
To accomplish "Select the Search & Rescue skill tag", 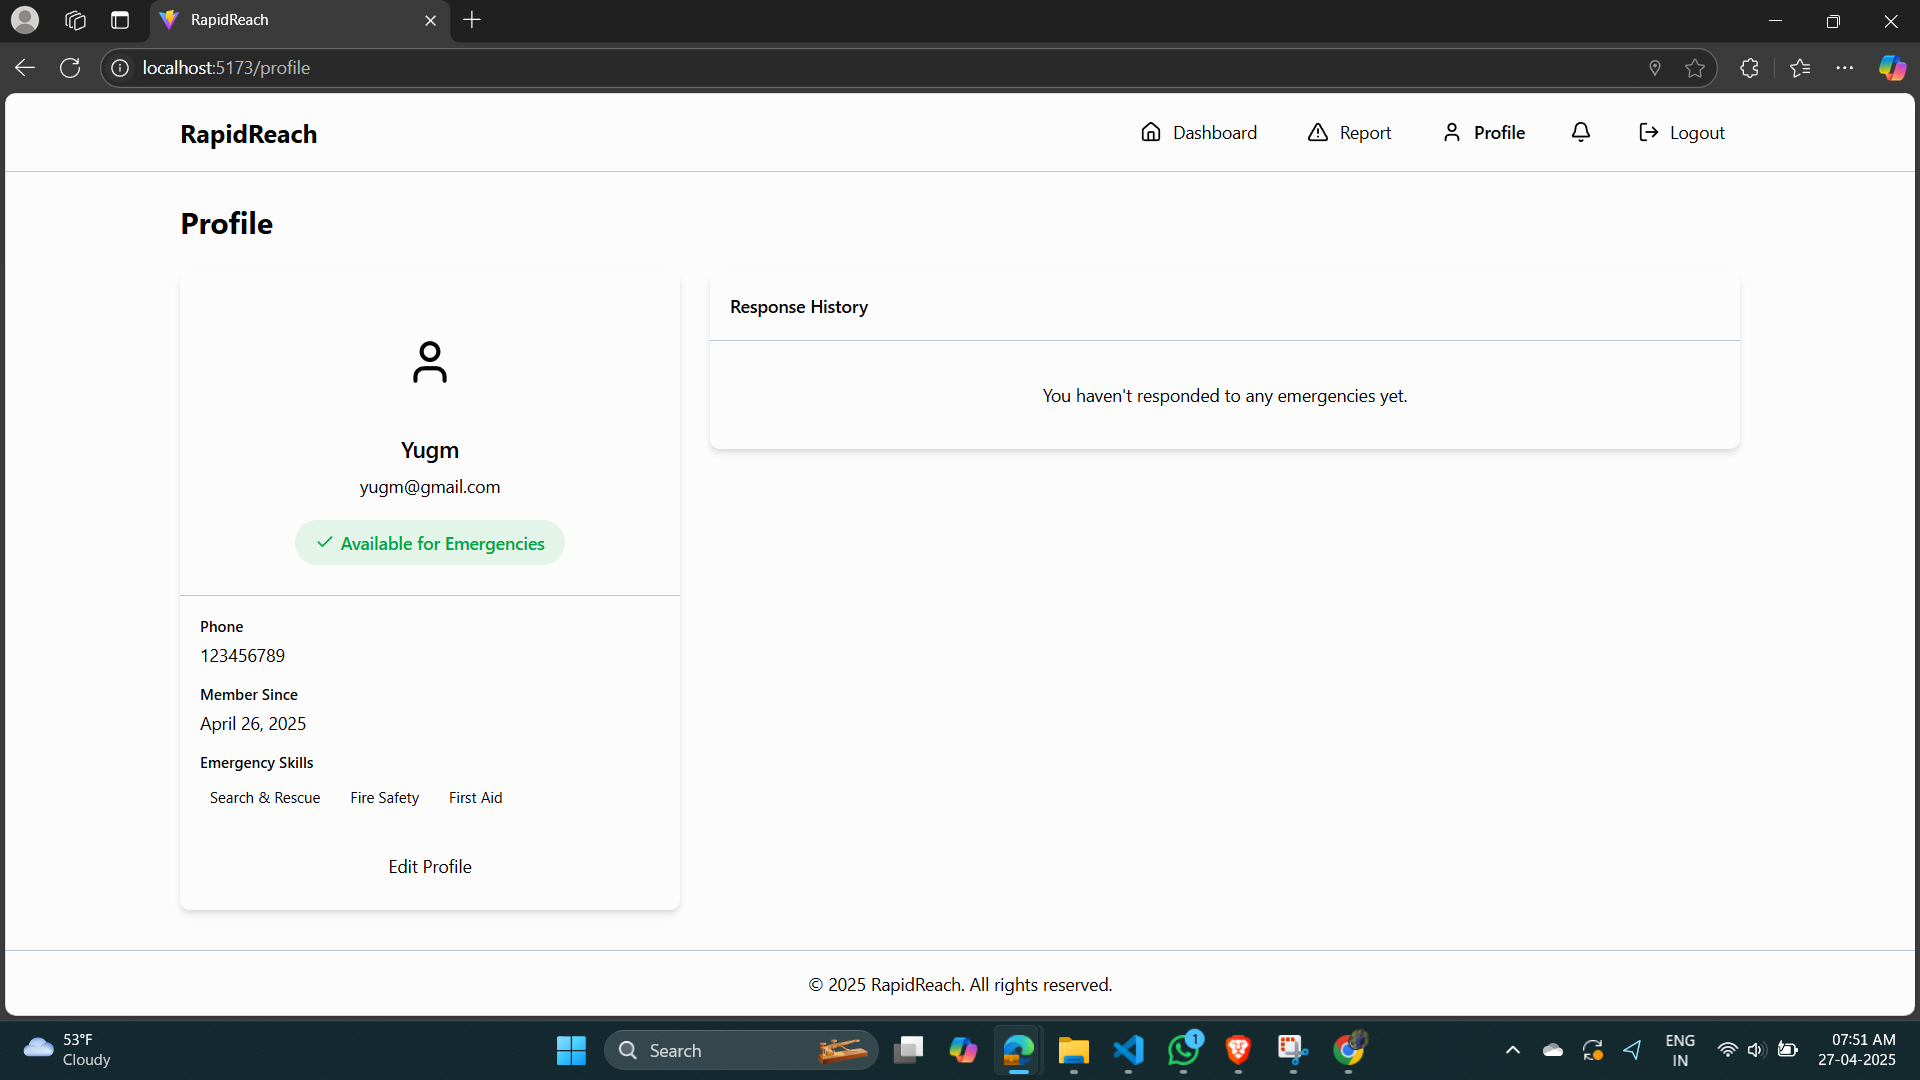I will (265, 797).
